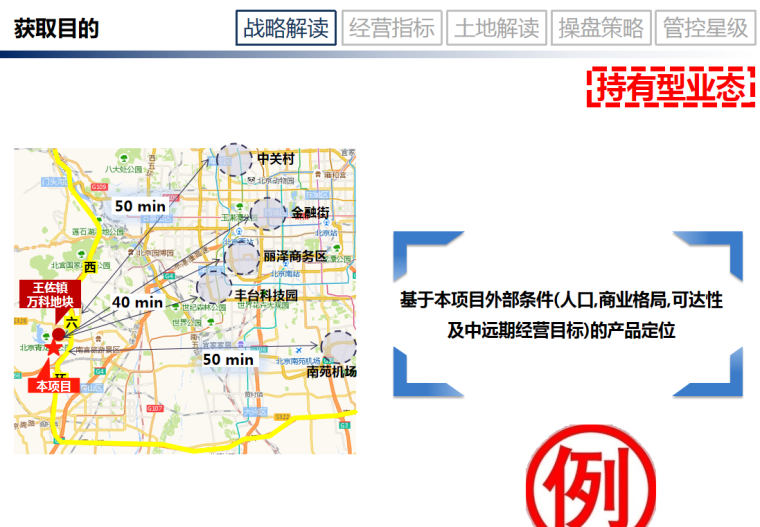Click the 40 min travel time label

(137, 302)
